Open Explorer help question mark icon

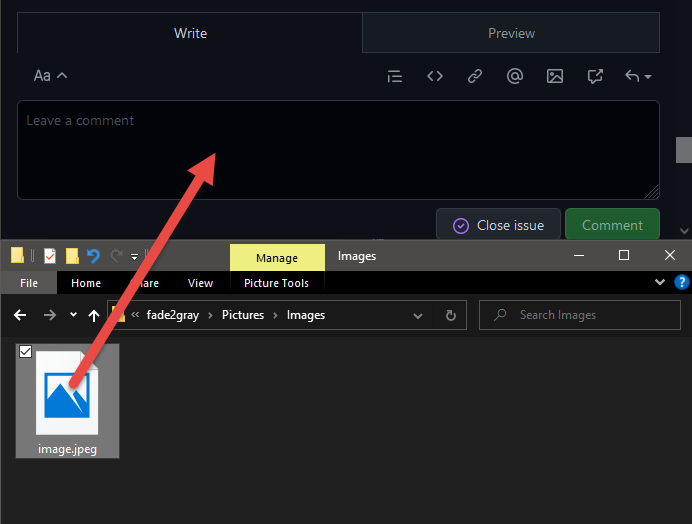[x=682, y=282]
